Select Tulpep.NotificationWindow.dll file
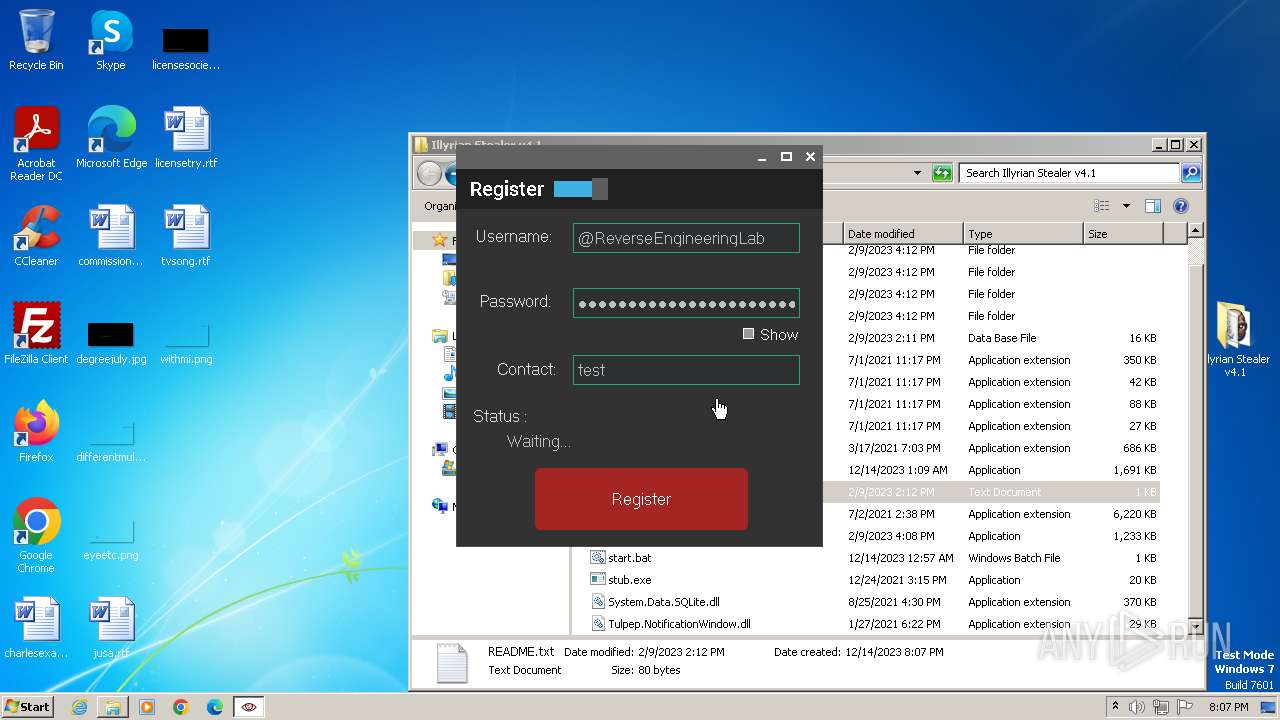 click(679, 624)
